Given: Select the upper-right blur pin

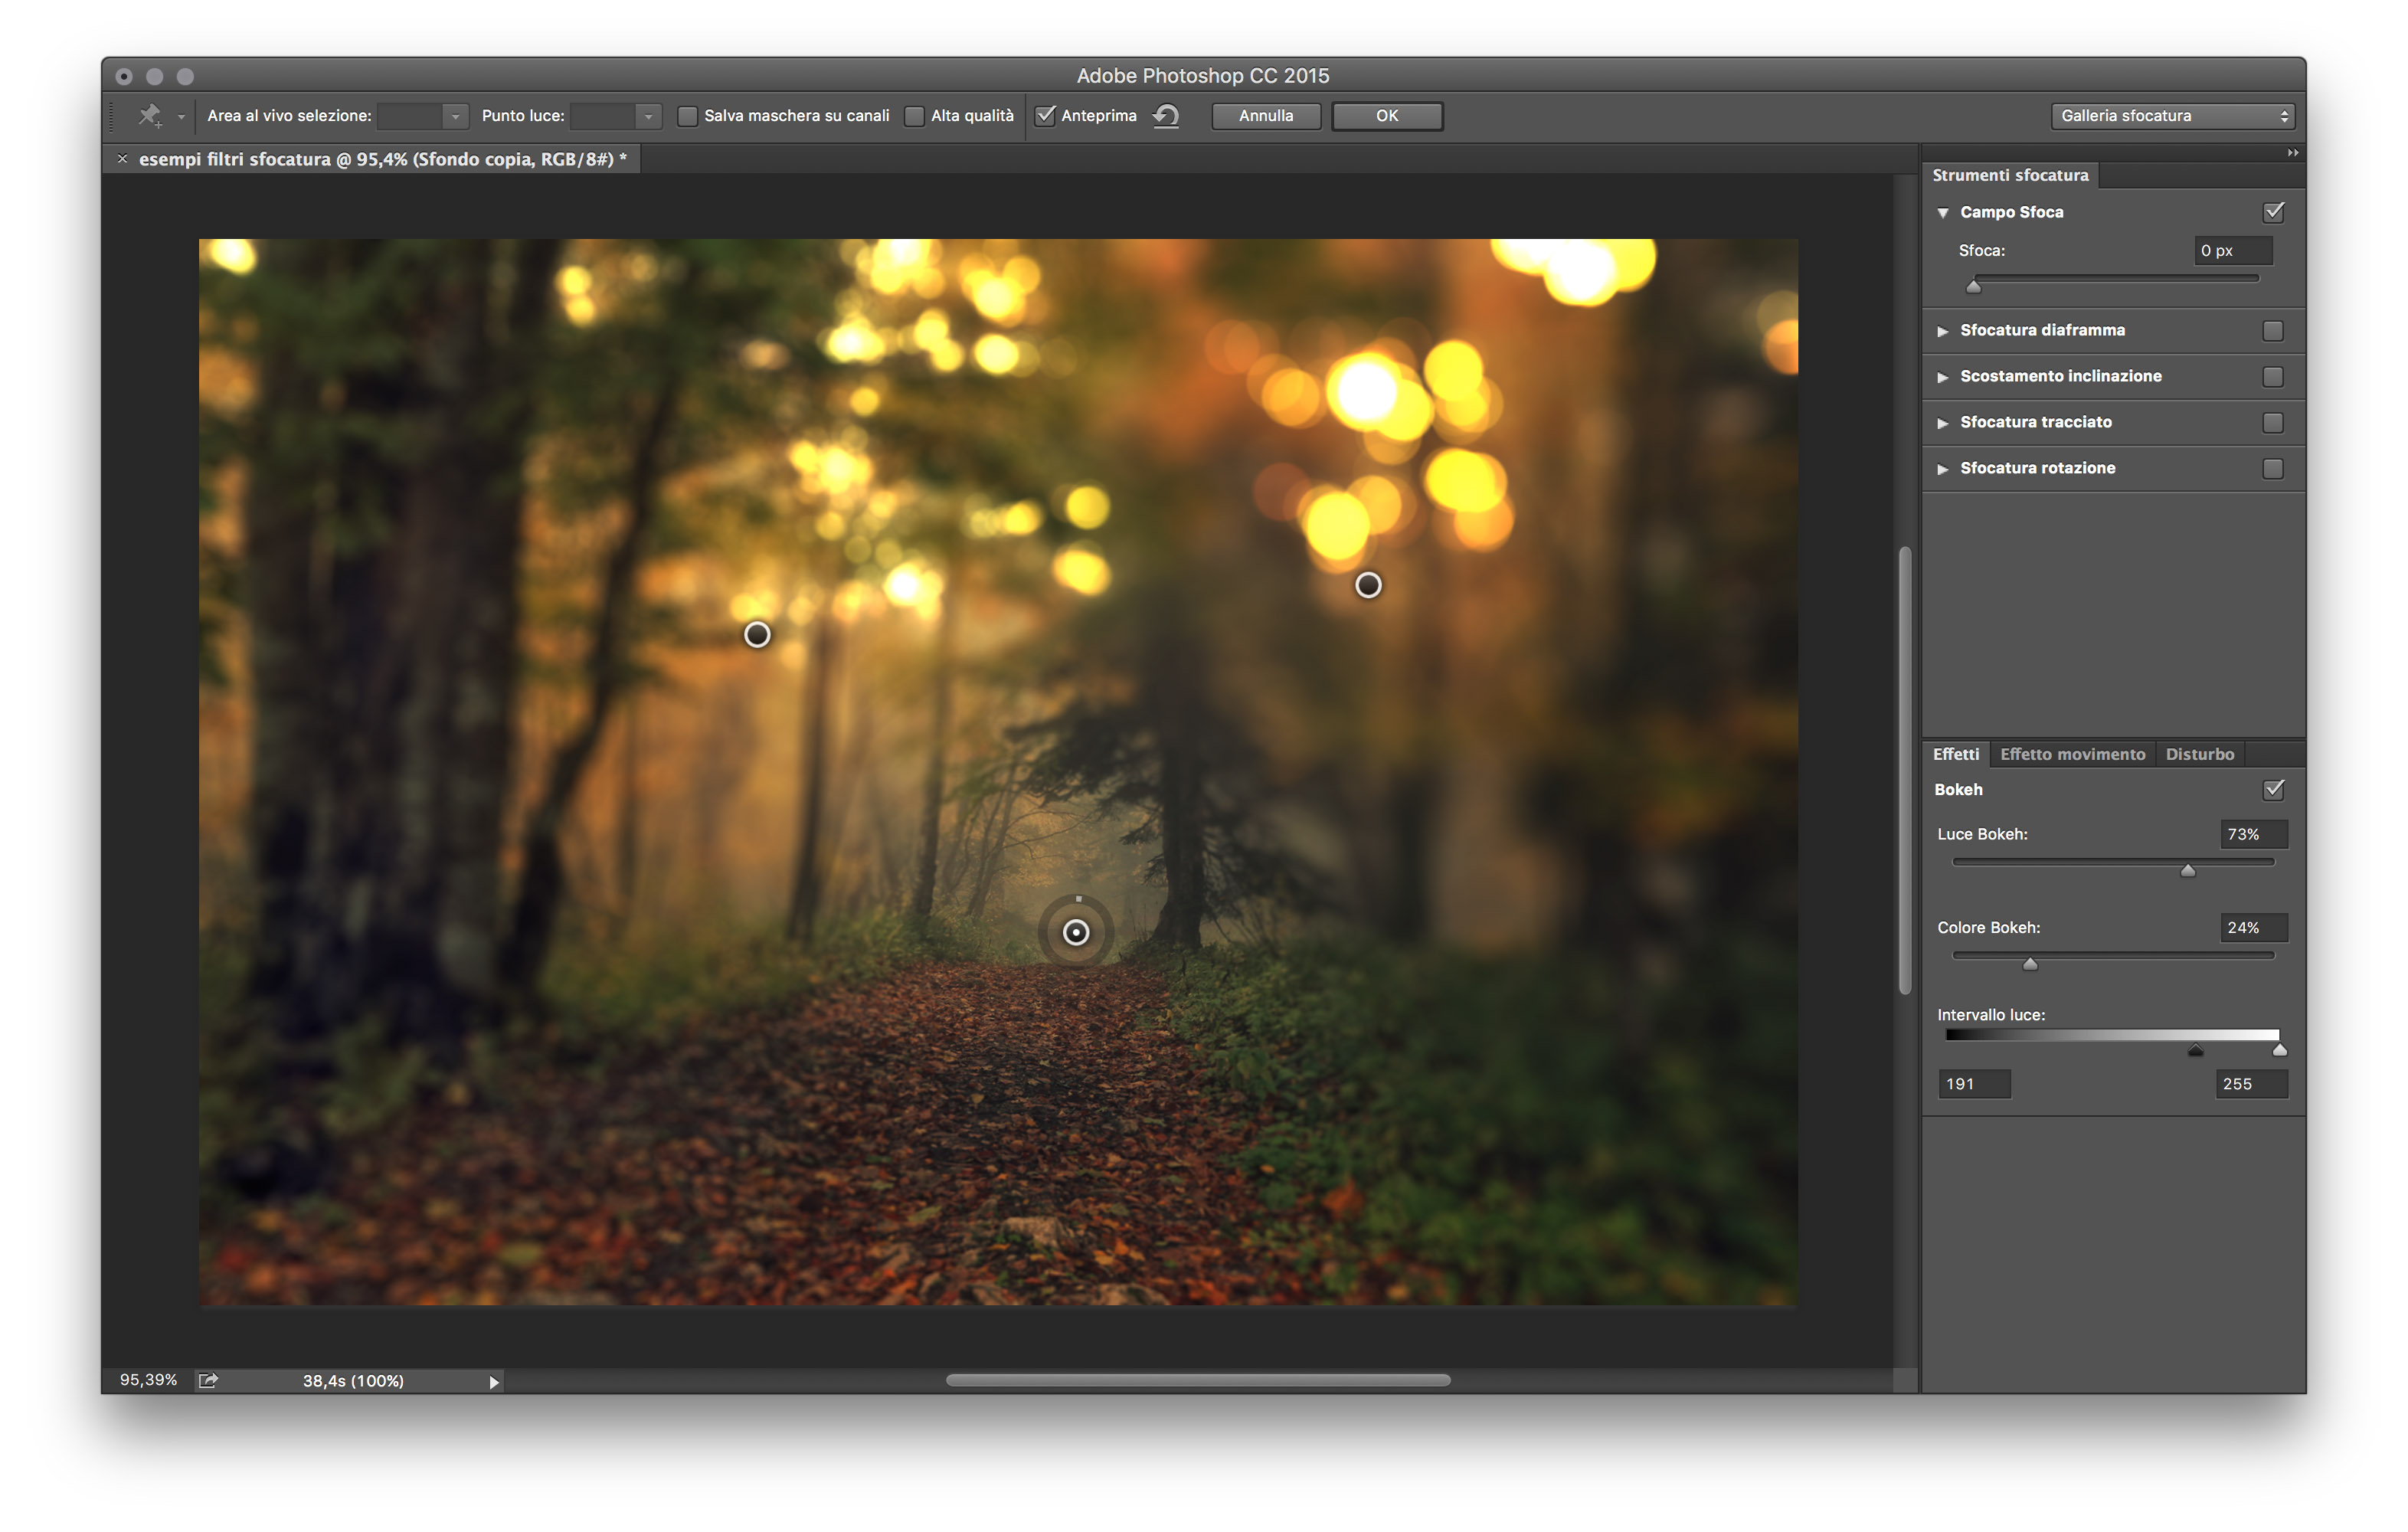Looking at the screenshot, I should [1368, 585].
